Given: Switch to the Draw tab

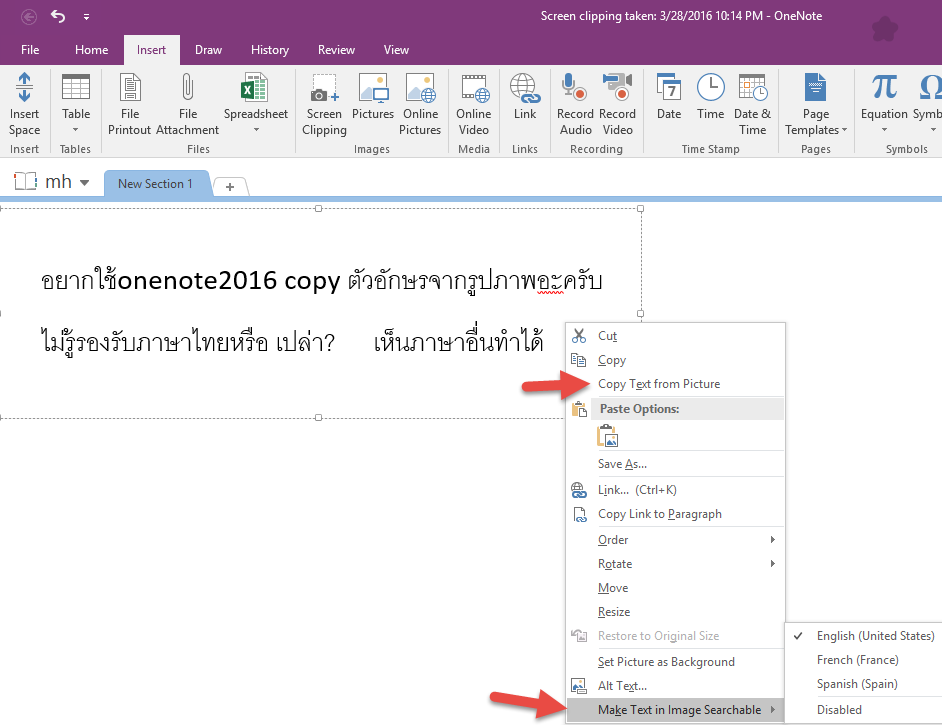Looking at the screenshot, I should click(208, 50).
